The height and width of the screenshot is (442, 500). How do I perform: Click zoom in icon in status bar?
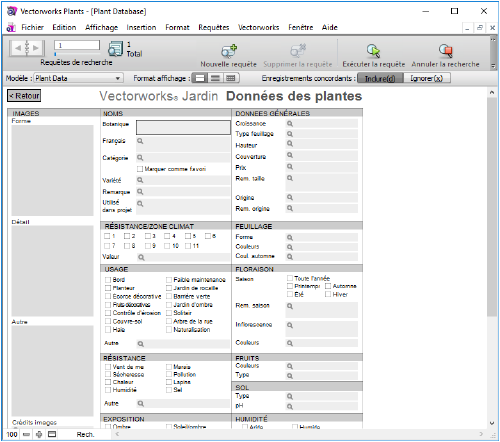[39, 434]
